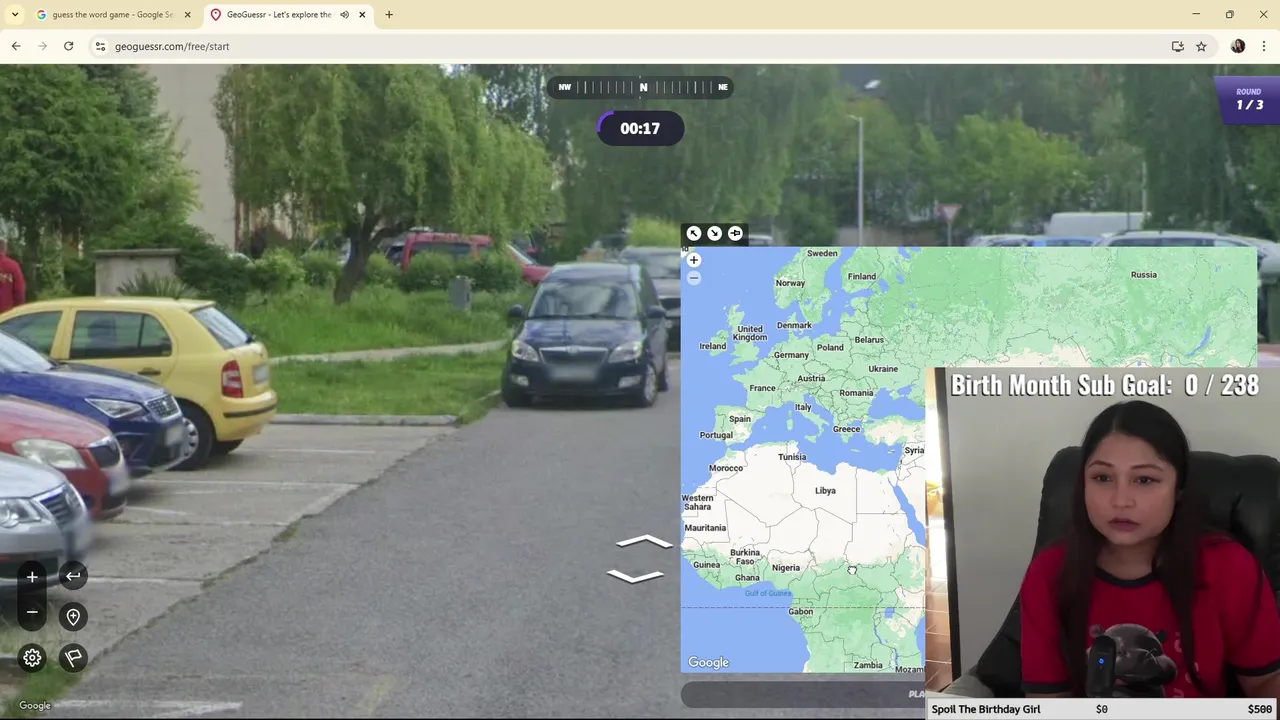Pin the guess map open

[x=735, y=233]
